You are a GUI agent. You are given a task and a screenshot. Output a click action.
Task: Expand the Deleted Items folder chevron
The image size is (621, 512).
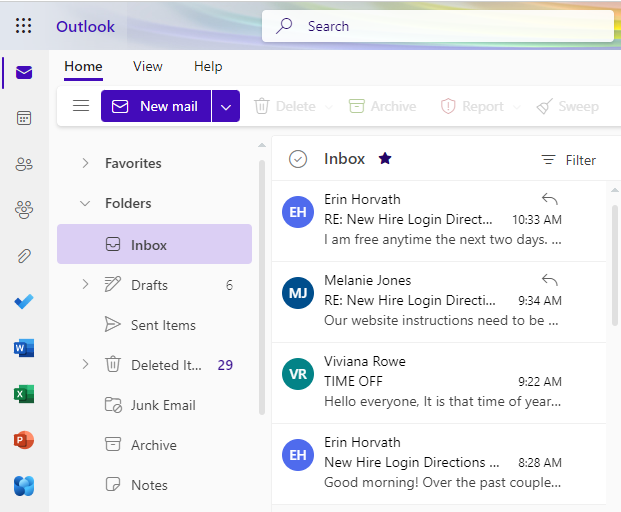coord(85,364)
